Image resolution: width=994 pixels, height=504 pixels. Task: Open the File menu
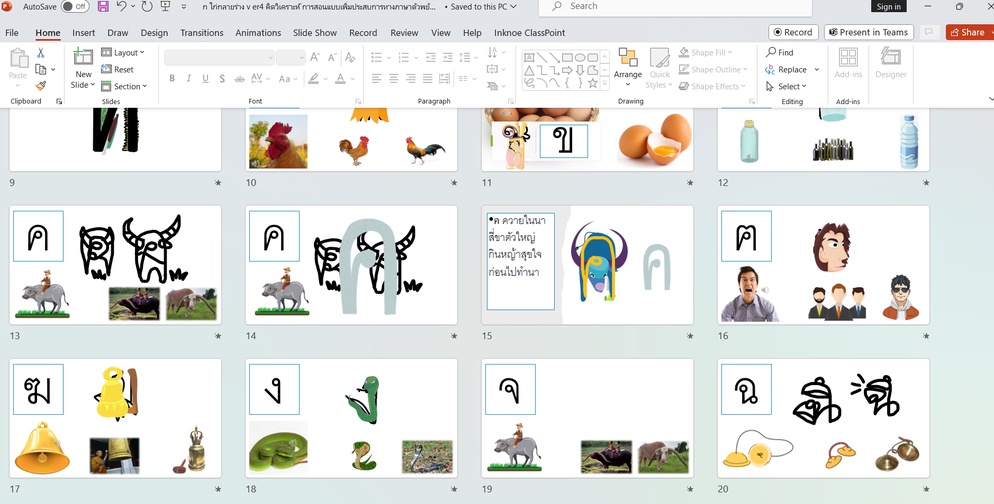[x=12, y=32]
